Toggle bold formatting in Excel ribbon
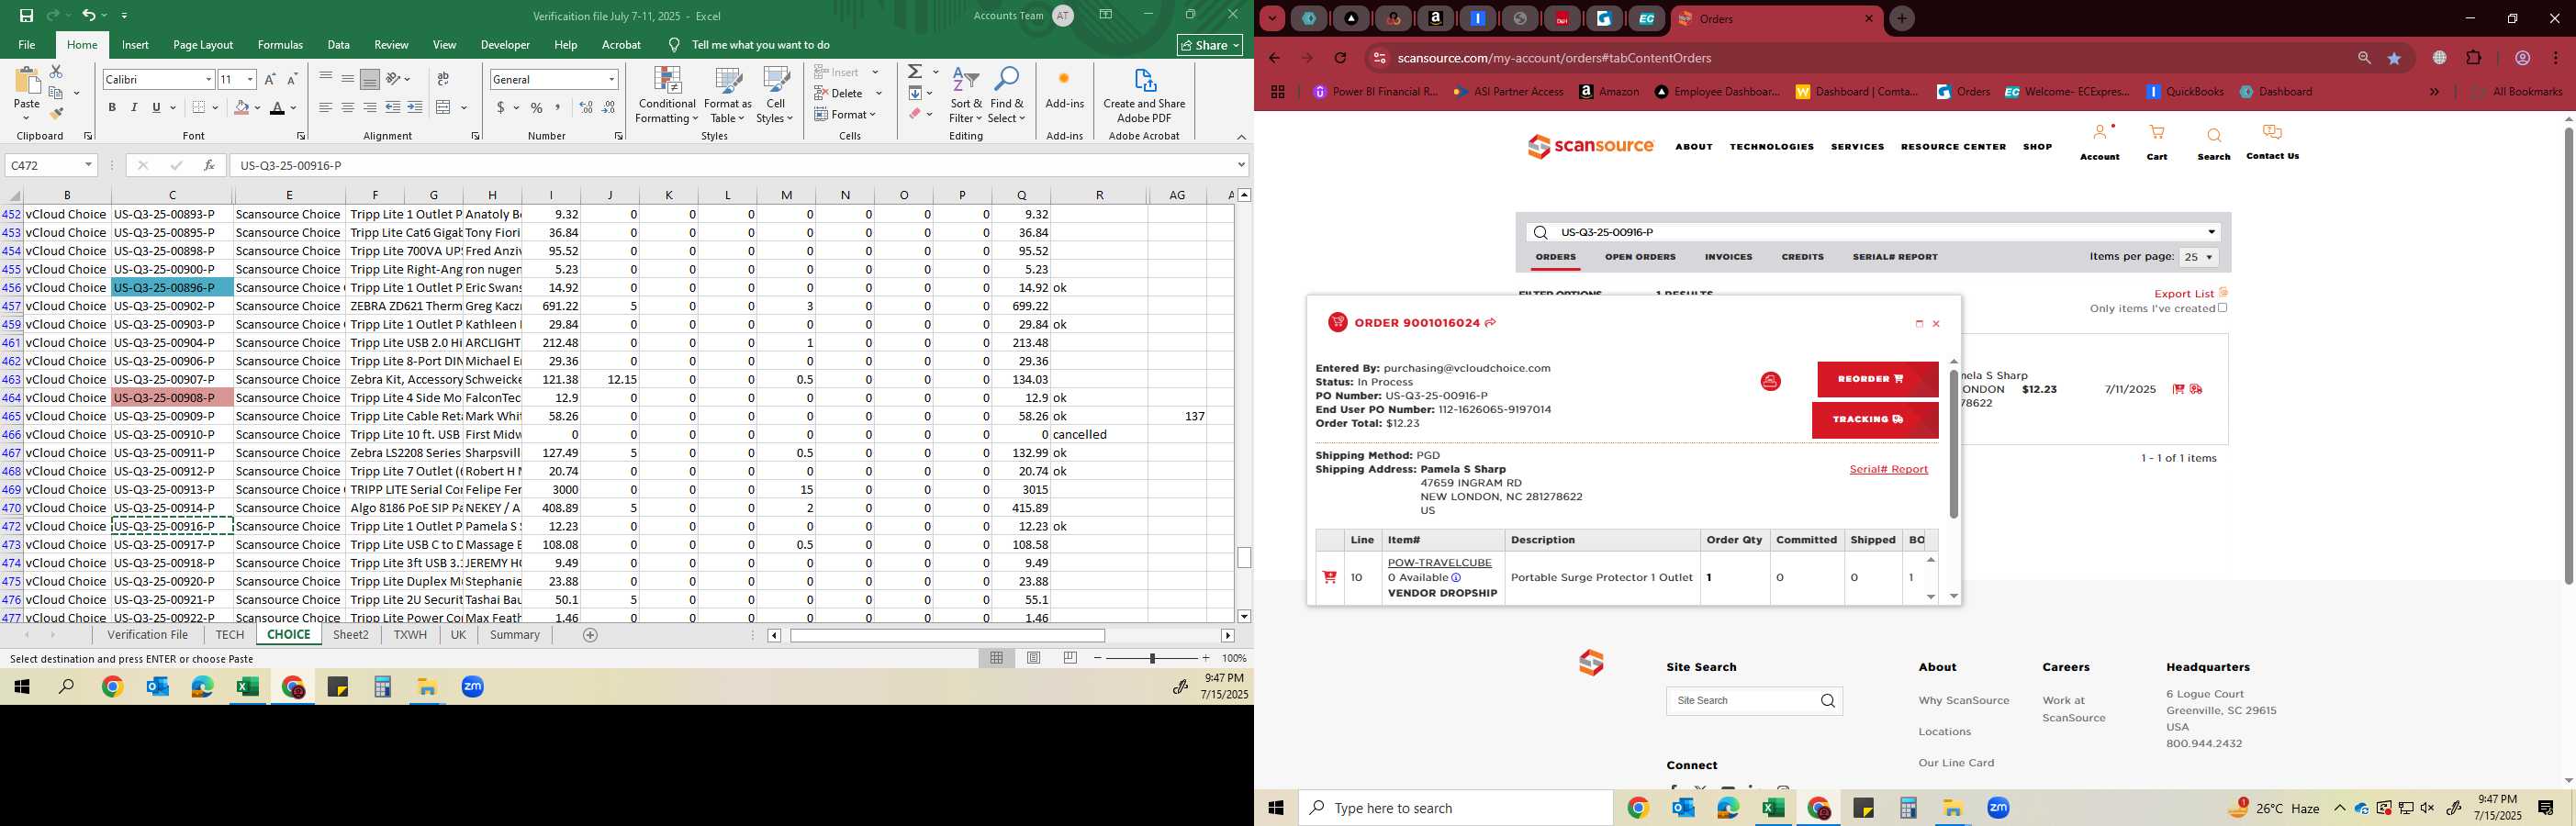This screenshot has height=826, width=2576. [112, 108]
